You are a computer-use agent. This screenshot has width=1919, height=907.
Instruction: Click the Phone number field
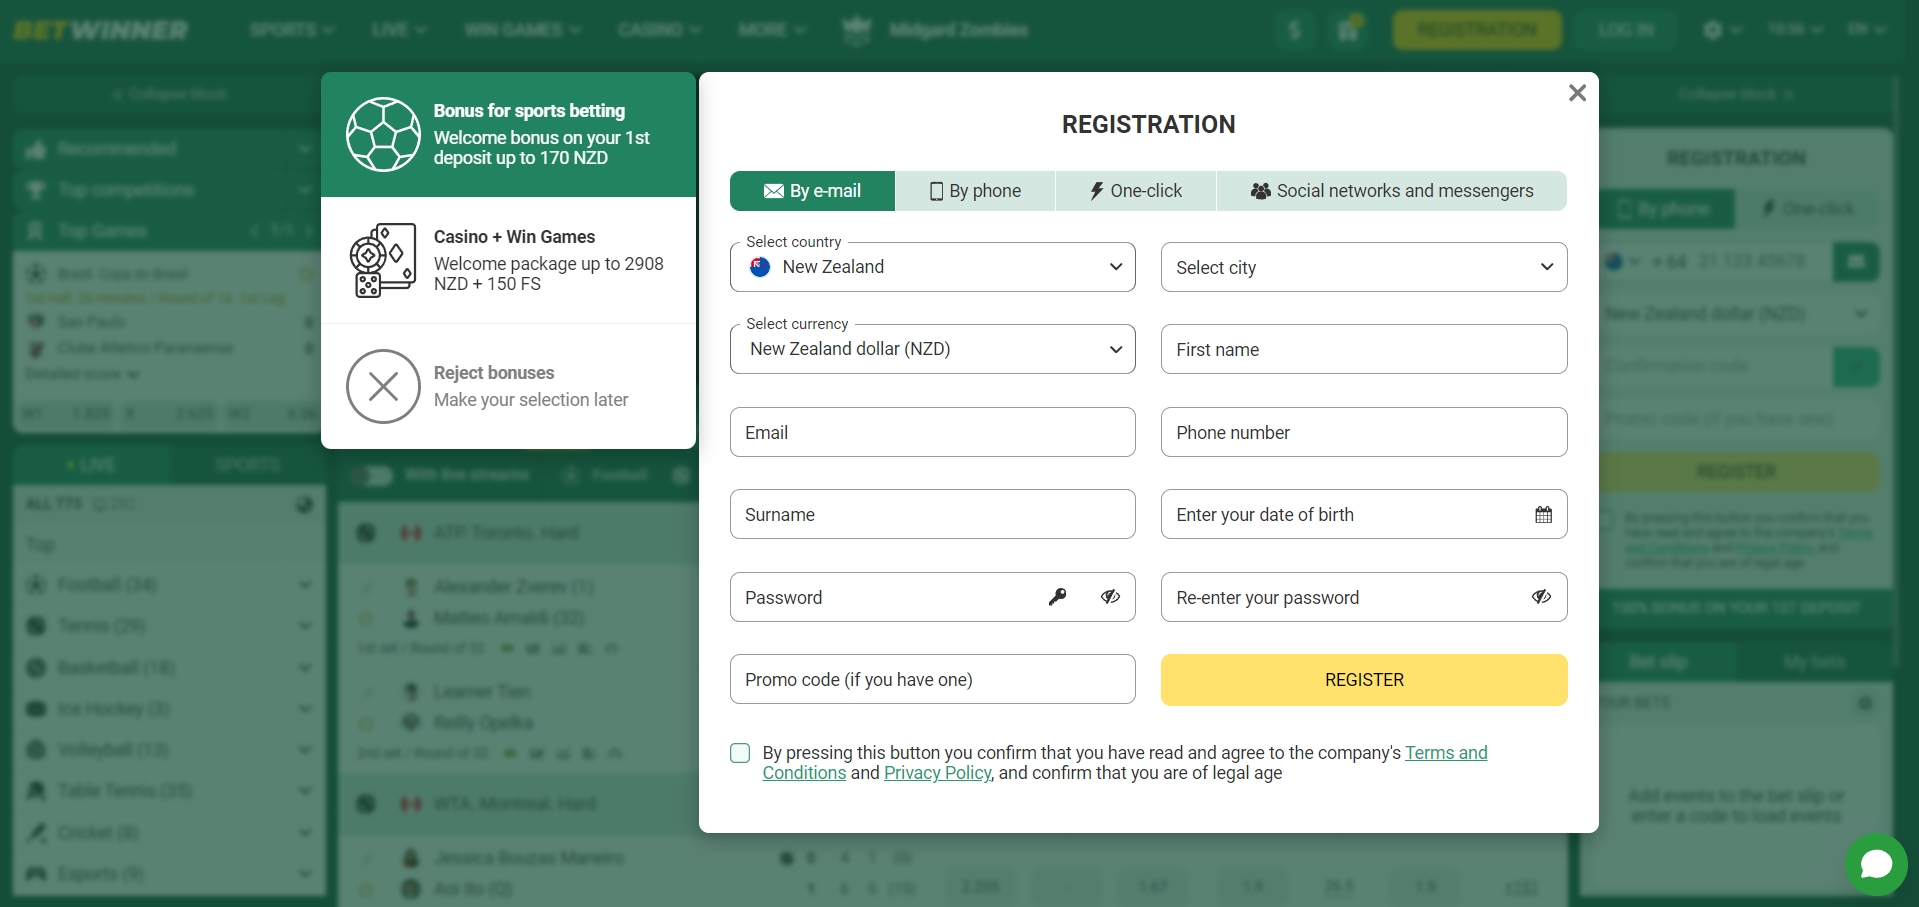pyautogui.click(x=1364, y=432)
